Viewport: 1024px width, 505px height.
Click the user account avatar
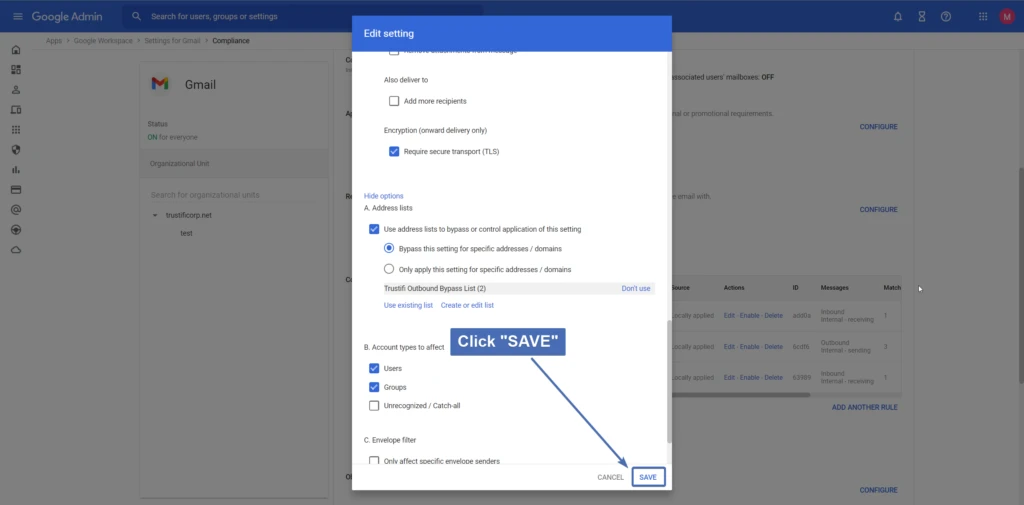pyautogui.click(x=1006, y=17)
